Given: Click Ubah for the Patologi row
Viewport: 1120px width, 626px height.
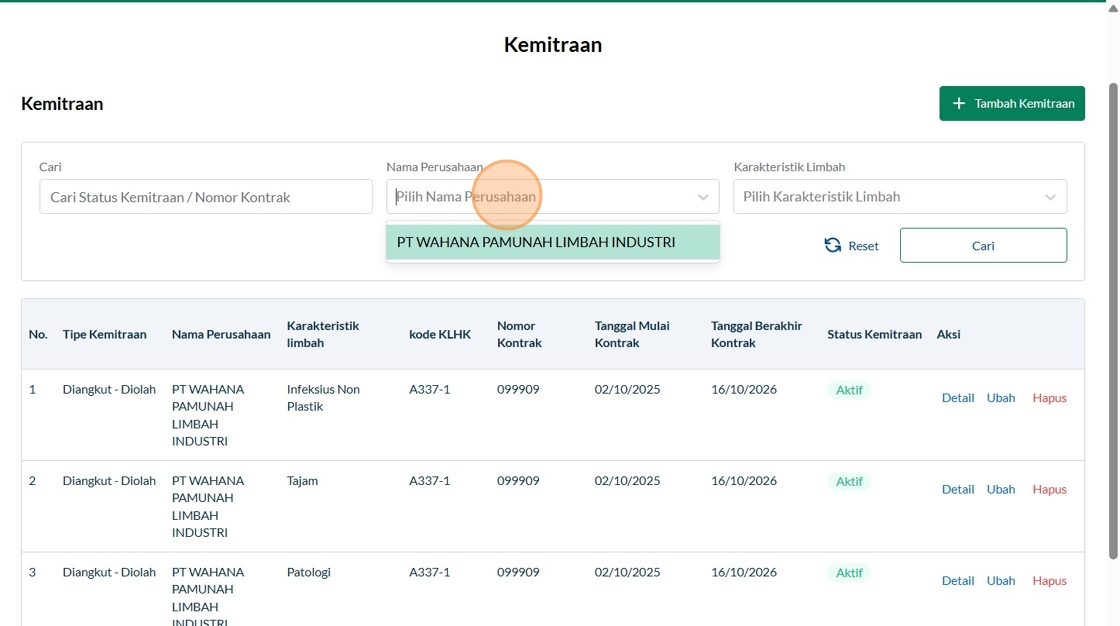Looking at the screenshot, I should click(x=1000, y=581).
